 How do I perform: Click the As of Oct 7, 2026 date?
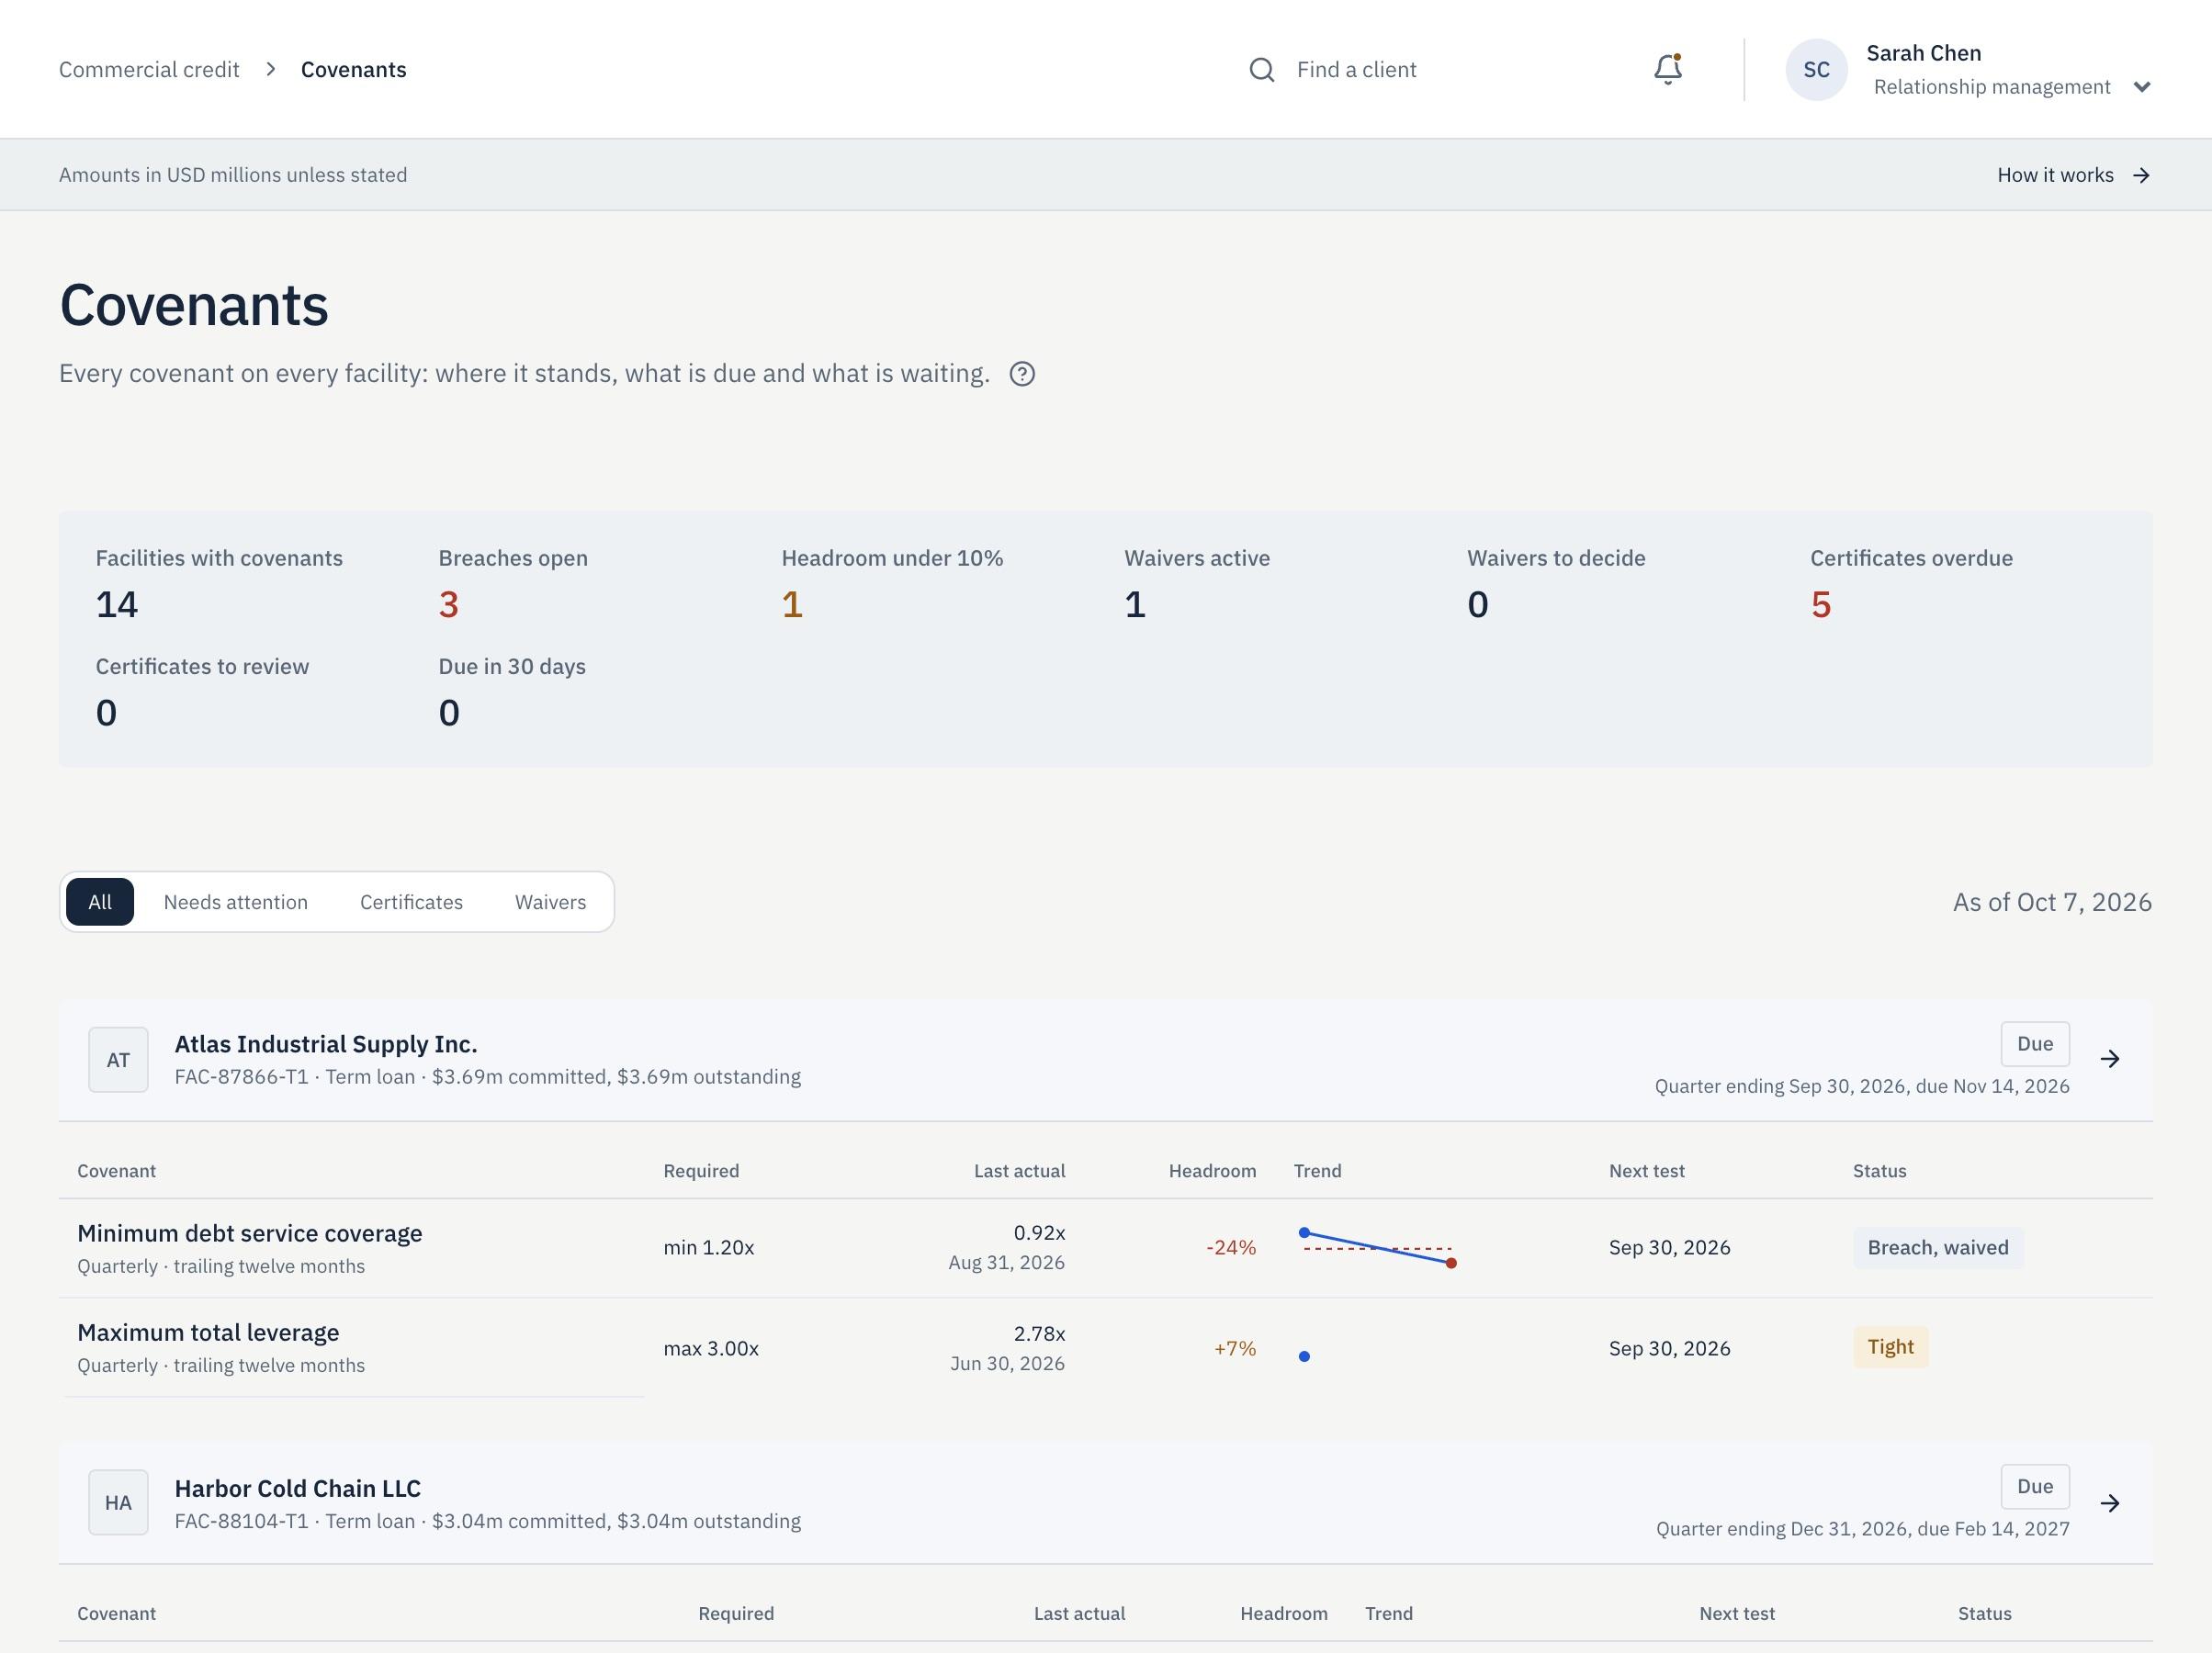(x=2052, y=902)
